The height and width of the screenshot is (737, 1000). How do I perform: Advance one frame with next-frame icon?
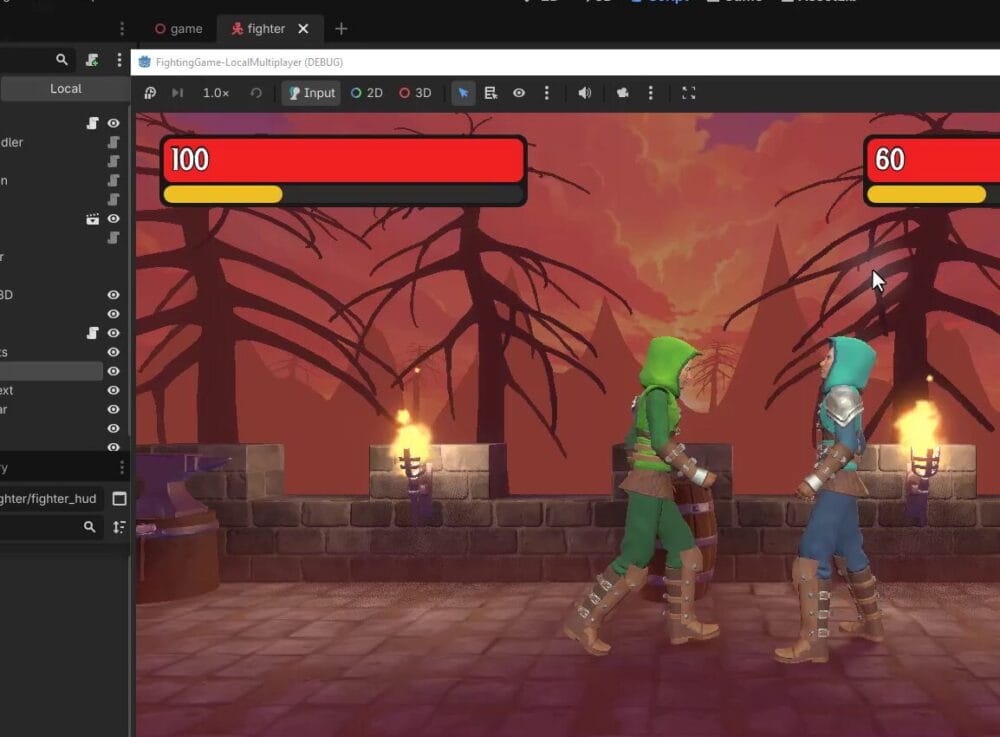(x=177, y=93)
